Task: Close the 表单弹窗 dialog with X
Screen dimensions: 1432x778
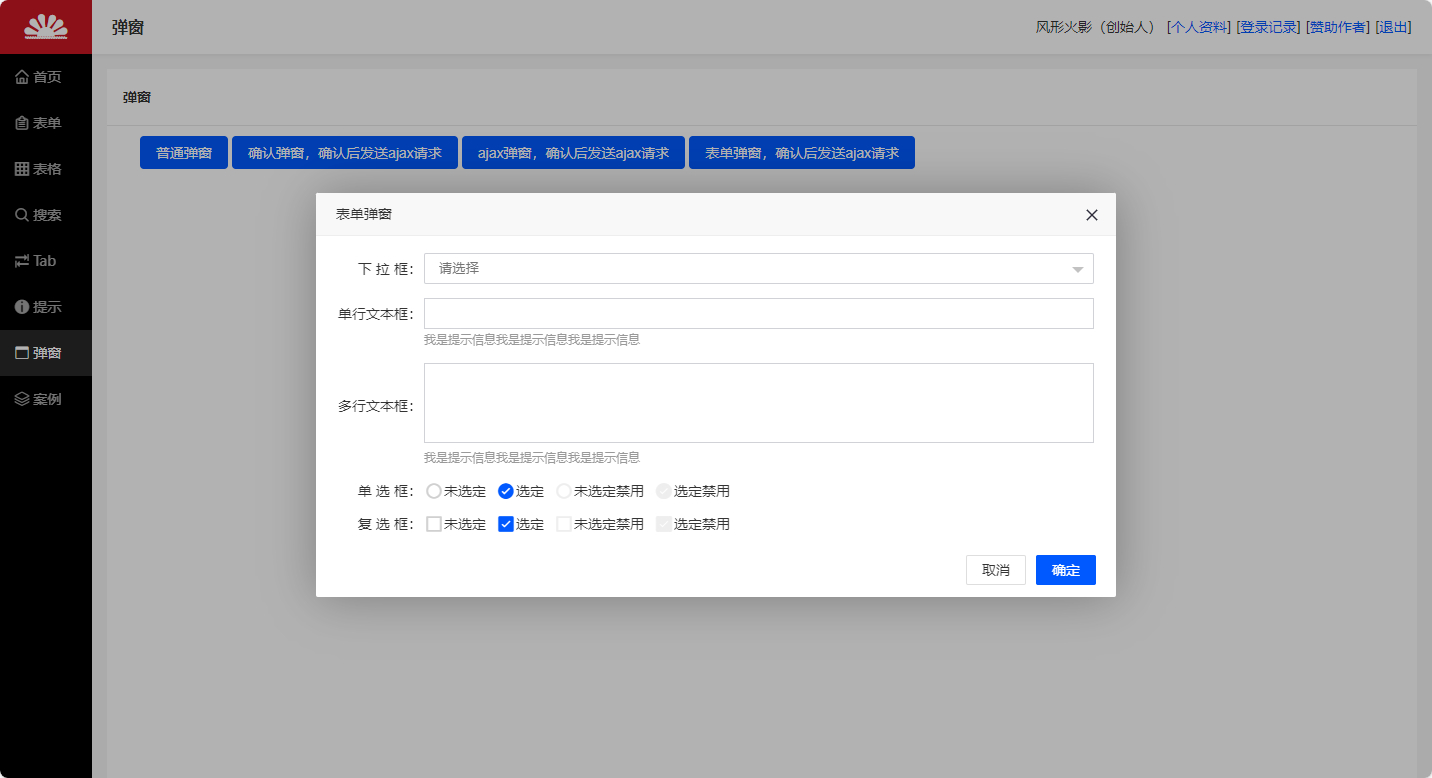Action: 1092,215
